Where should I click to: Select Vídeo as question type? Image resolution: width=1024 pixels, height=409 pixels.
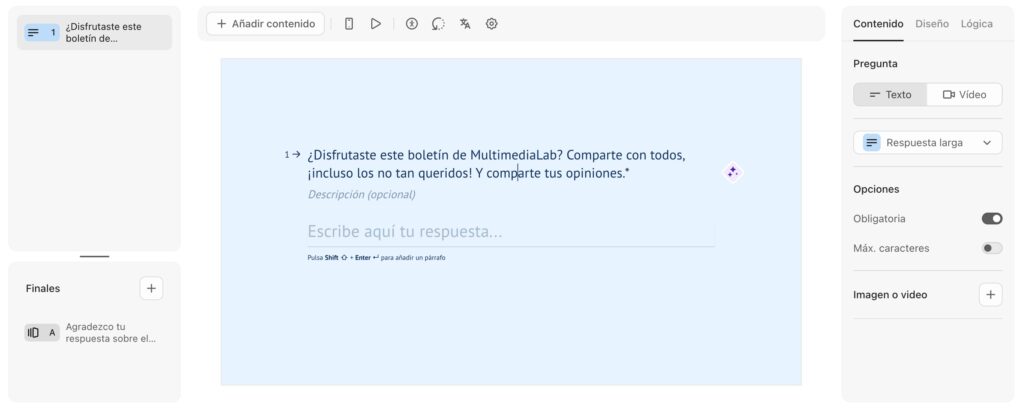click(964, 95)
